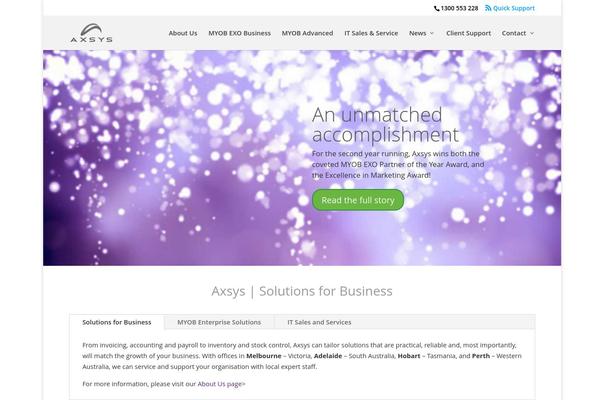Switch to IT Sales and Services tab

pyautogui.click(x=319, y=322)
